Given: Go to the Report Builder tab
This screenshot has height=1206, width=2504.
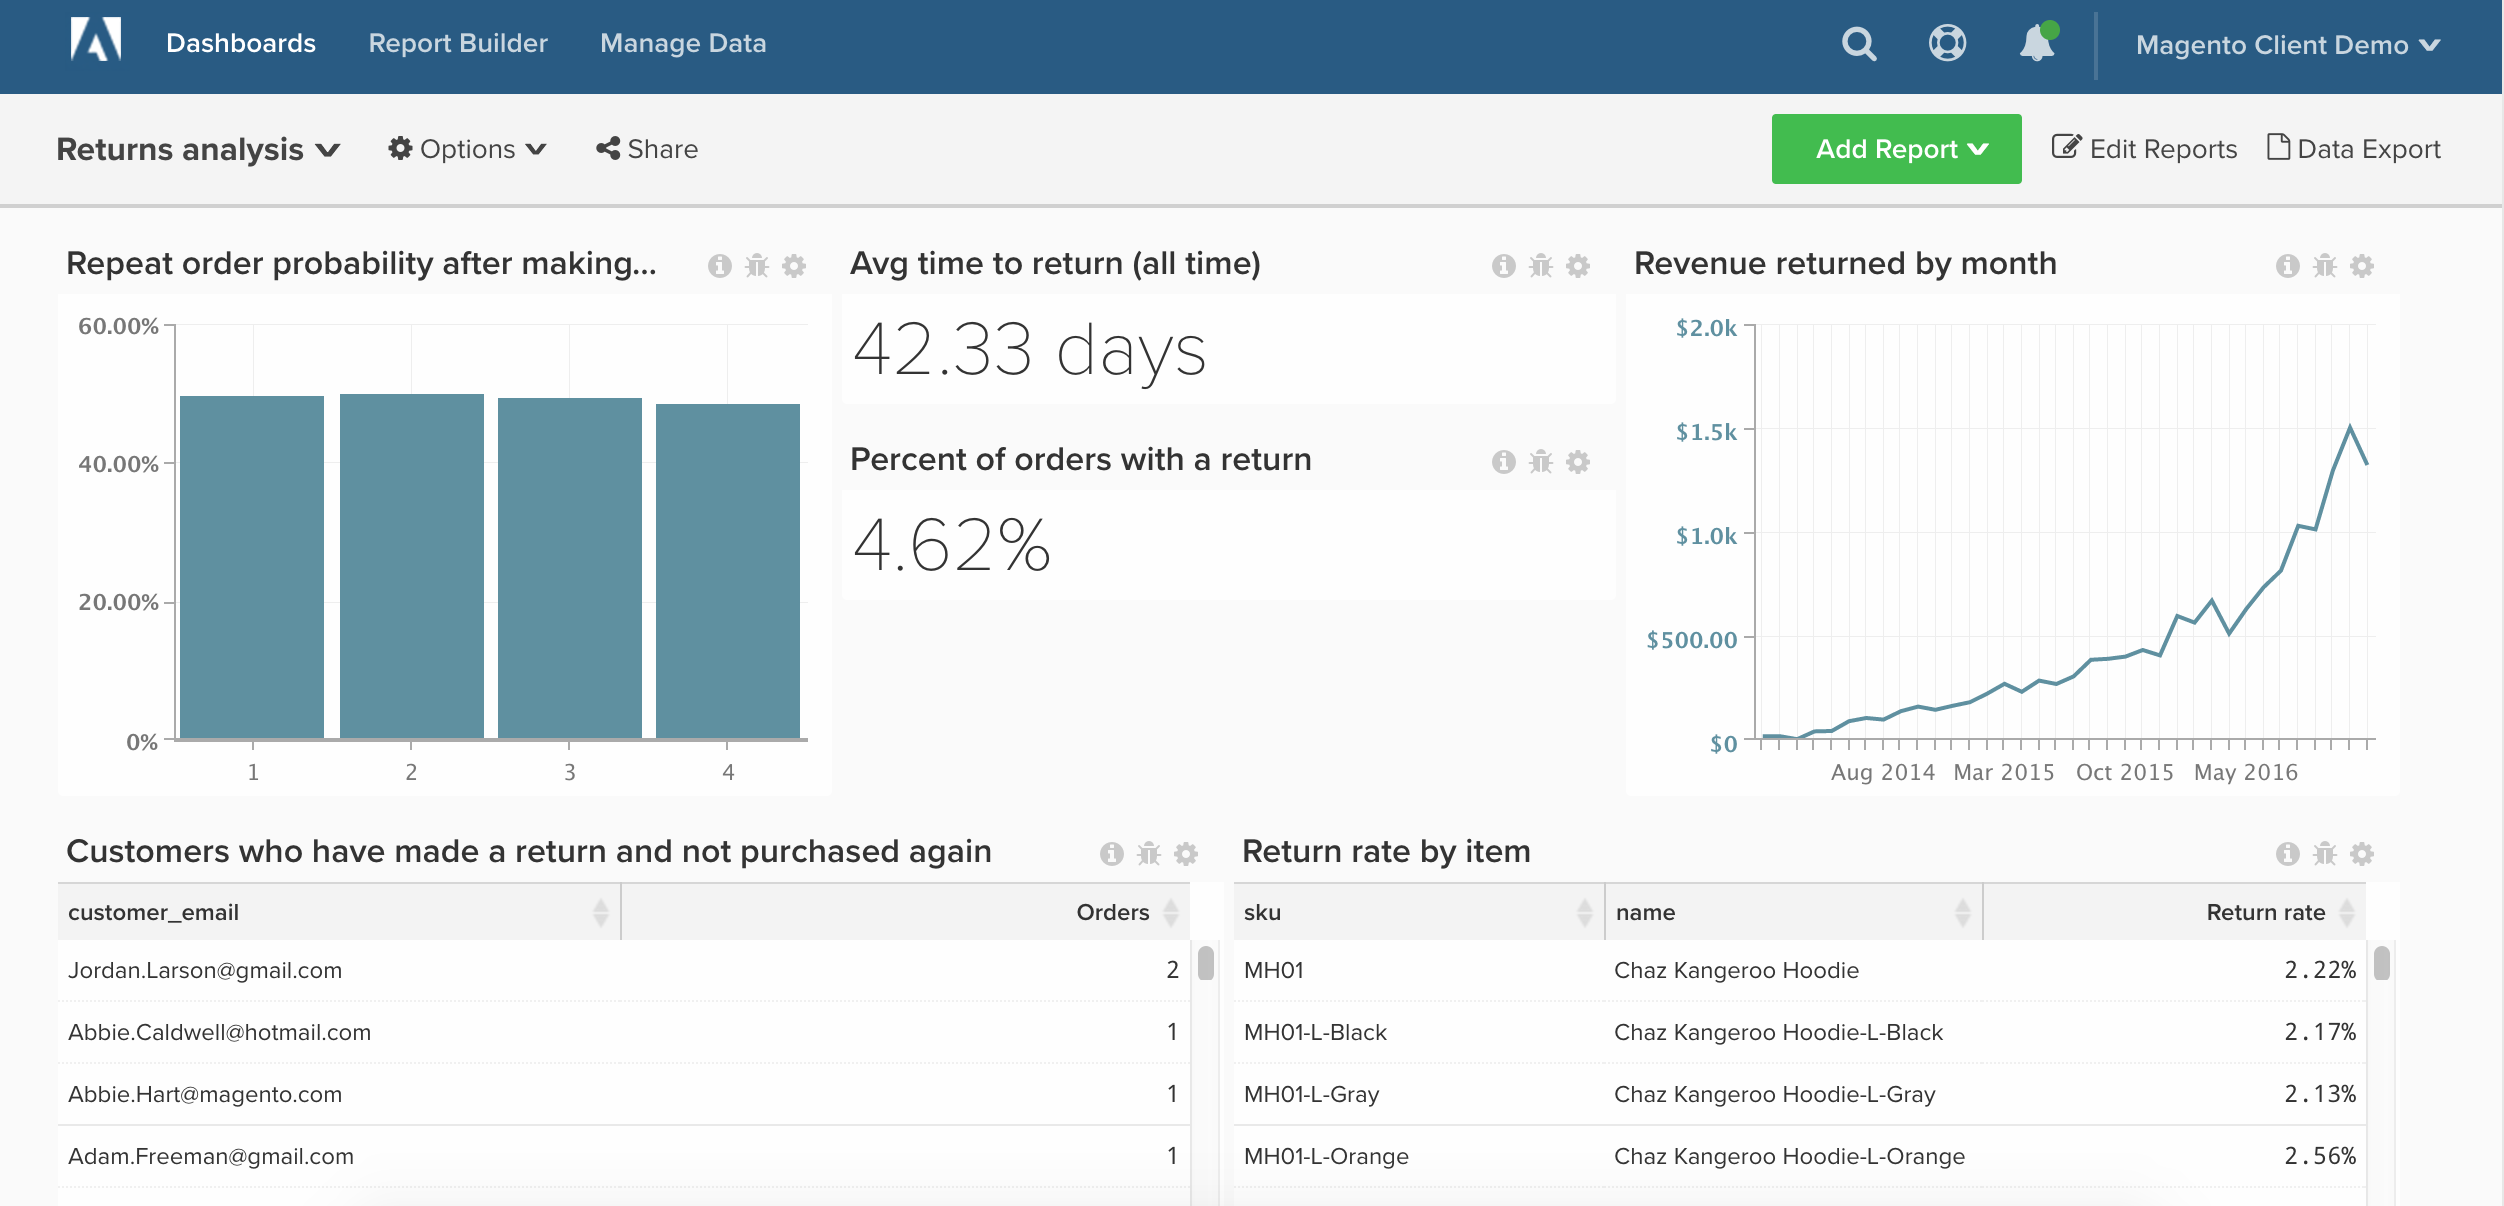Looking at the screenshot, I should point(458,43).
